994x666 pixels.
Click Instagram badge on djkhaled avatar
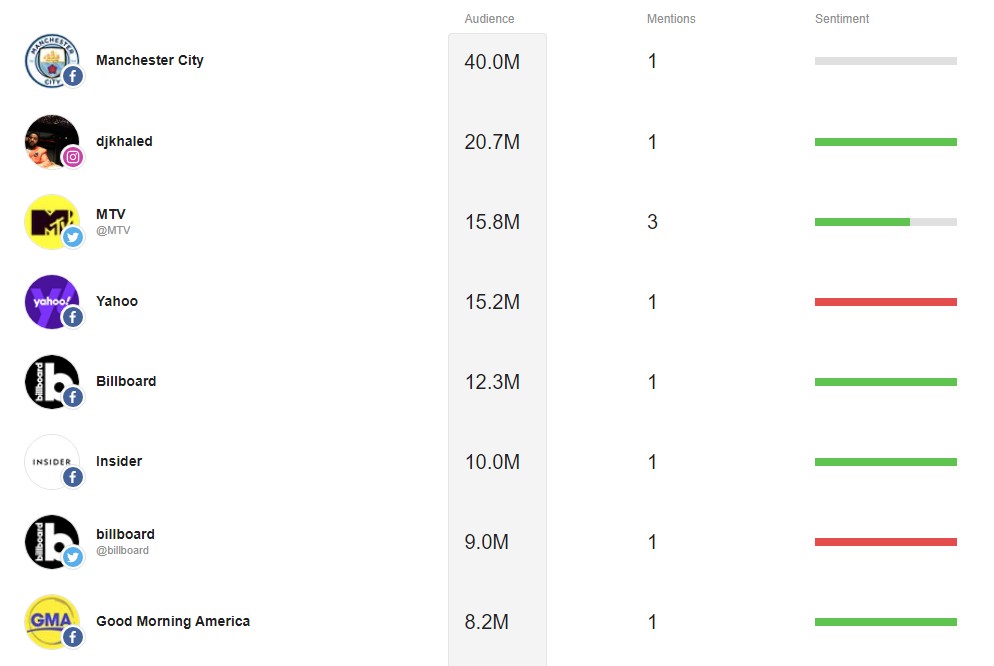coord(73,157)
